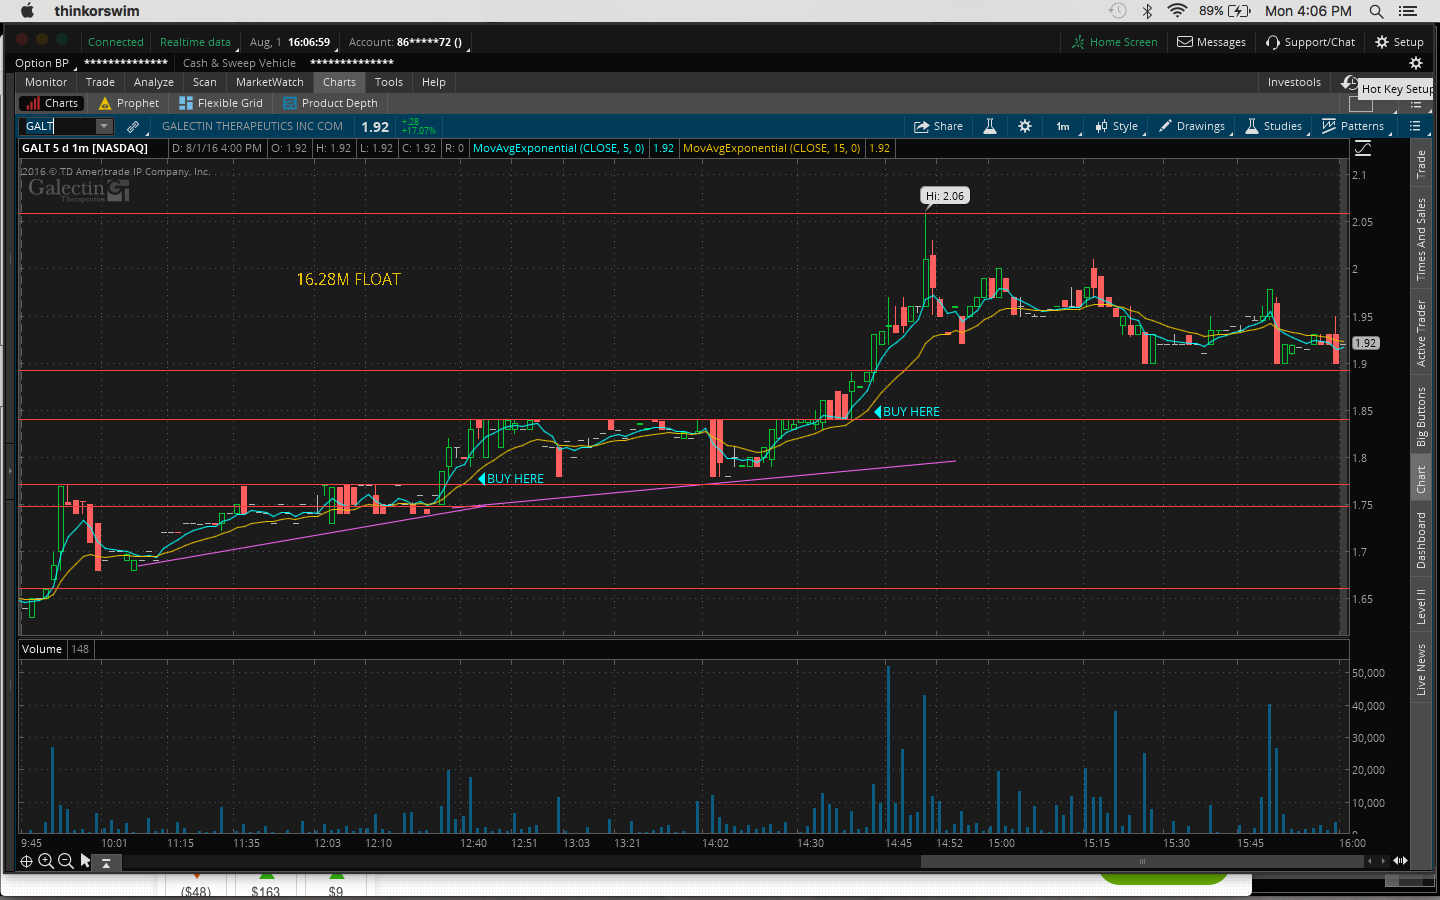Viewport: 1440px width, 900px height.
Task: Select the main Charts tab
Action: [x=339, y=82]
